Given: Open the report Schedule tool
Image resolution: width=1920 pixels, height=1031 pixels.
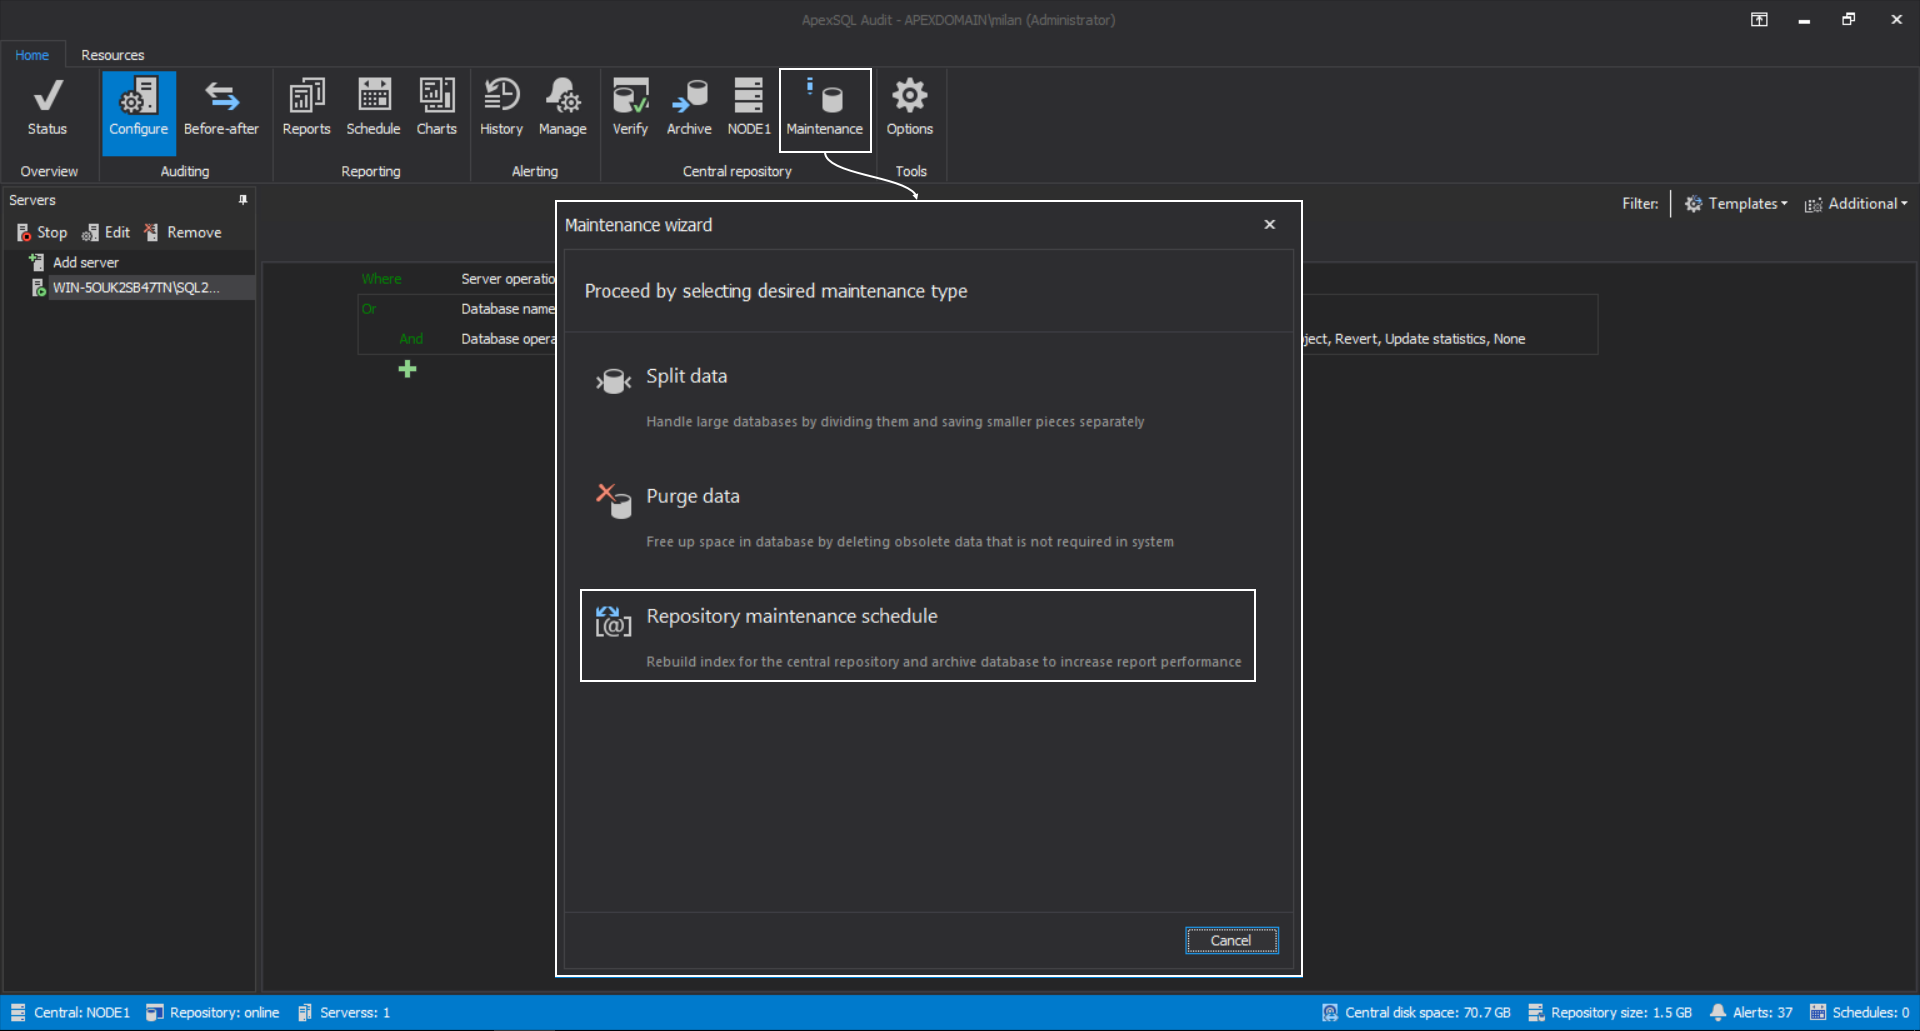Looking at the screenshot, I should 373,108.
